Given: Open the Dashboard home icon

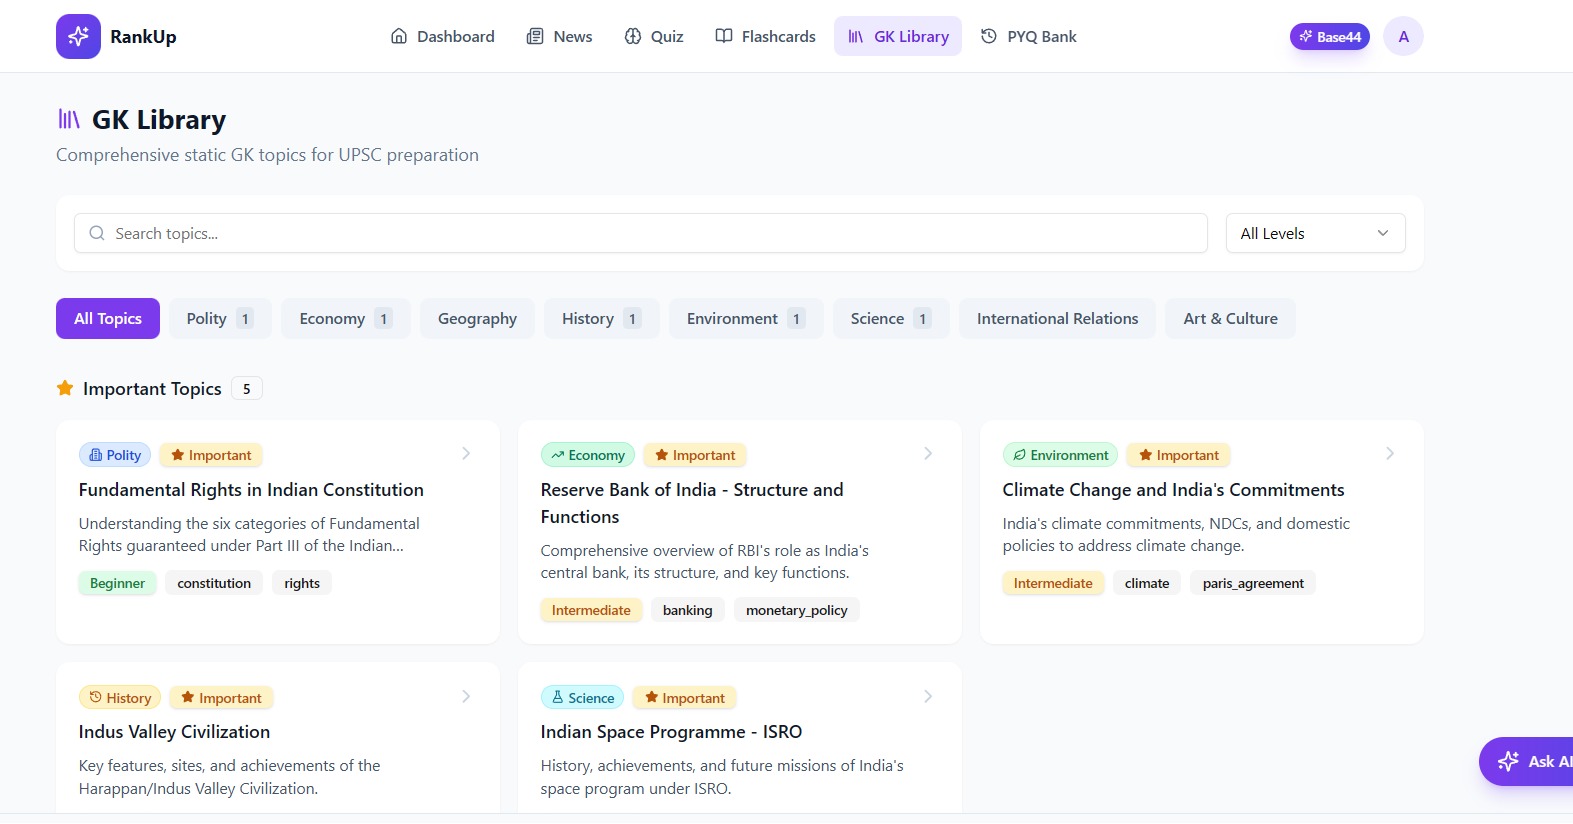Looking at the screenshot, I should [399, 37].
